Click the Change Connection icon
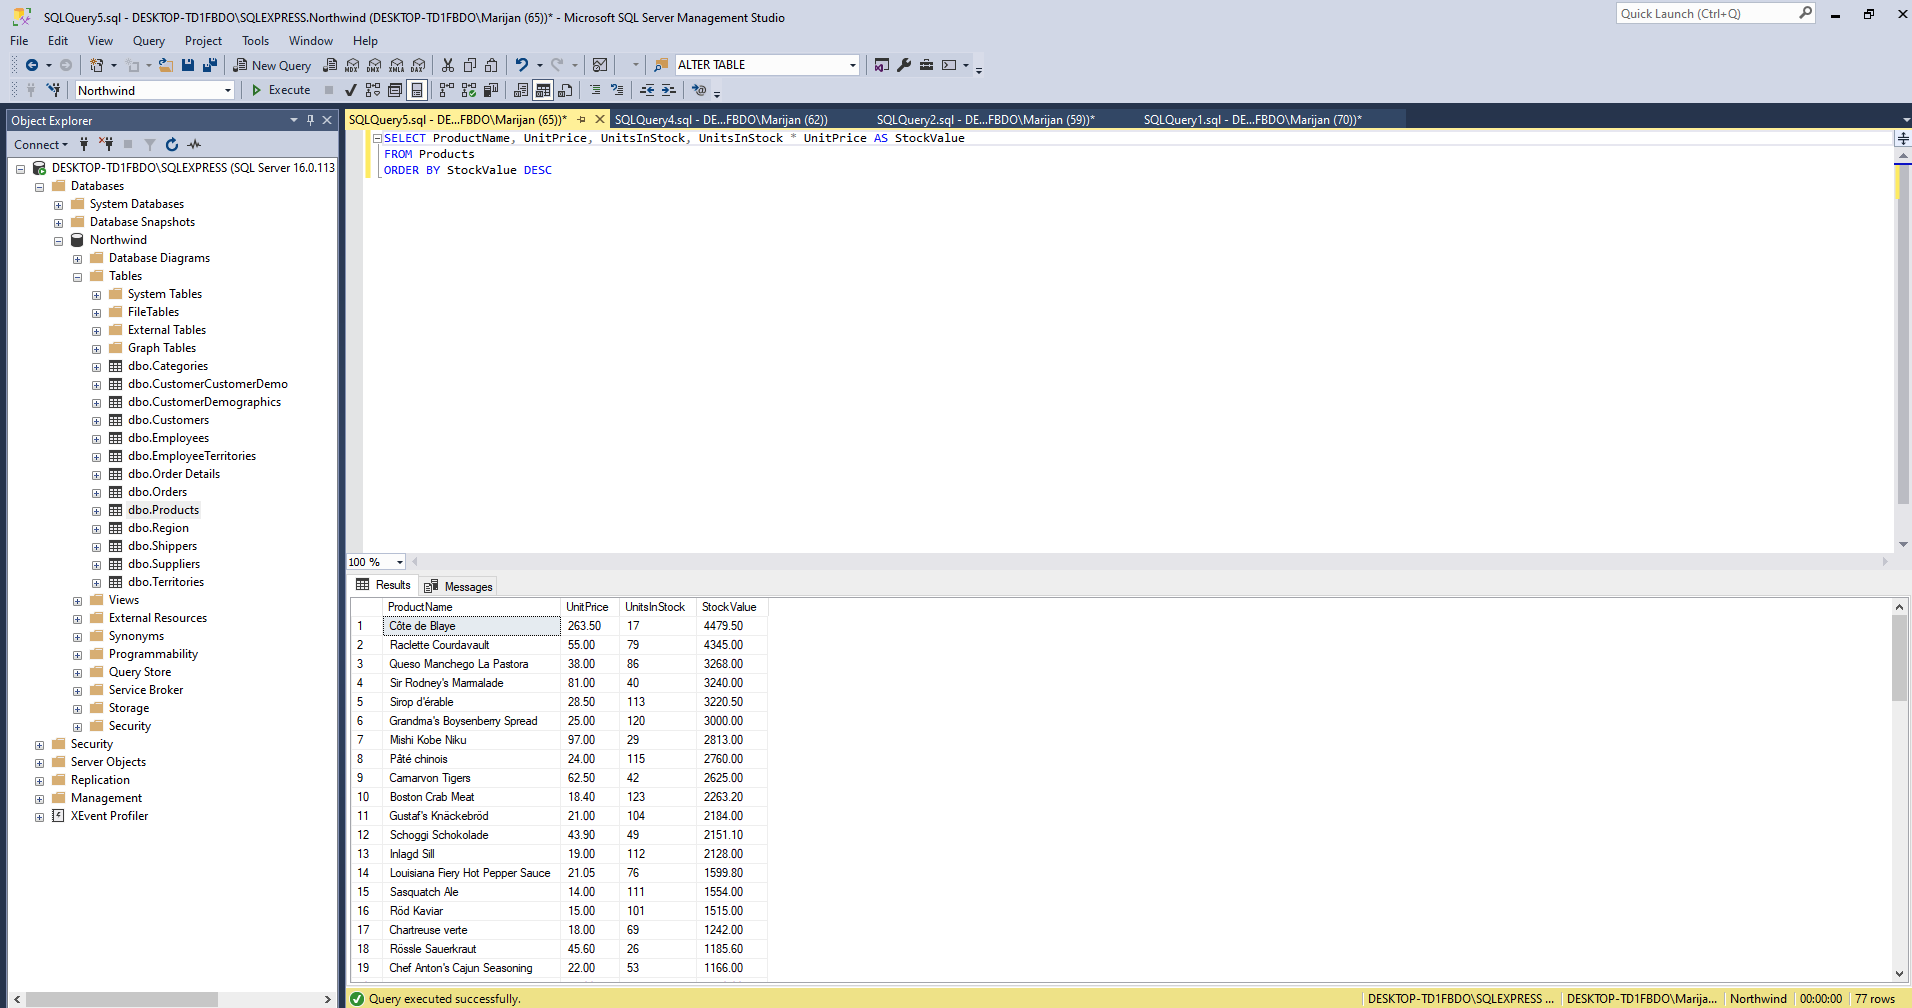 53,90
